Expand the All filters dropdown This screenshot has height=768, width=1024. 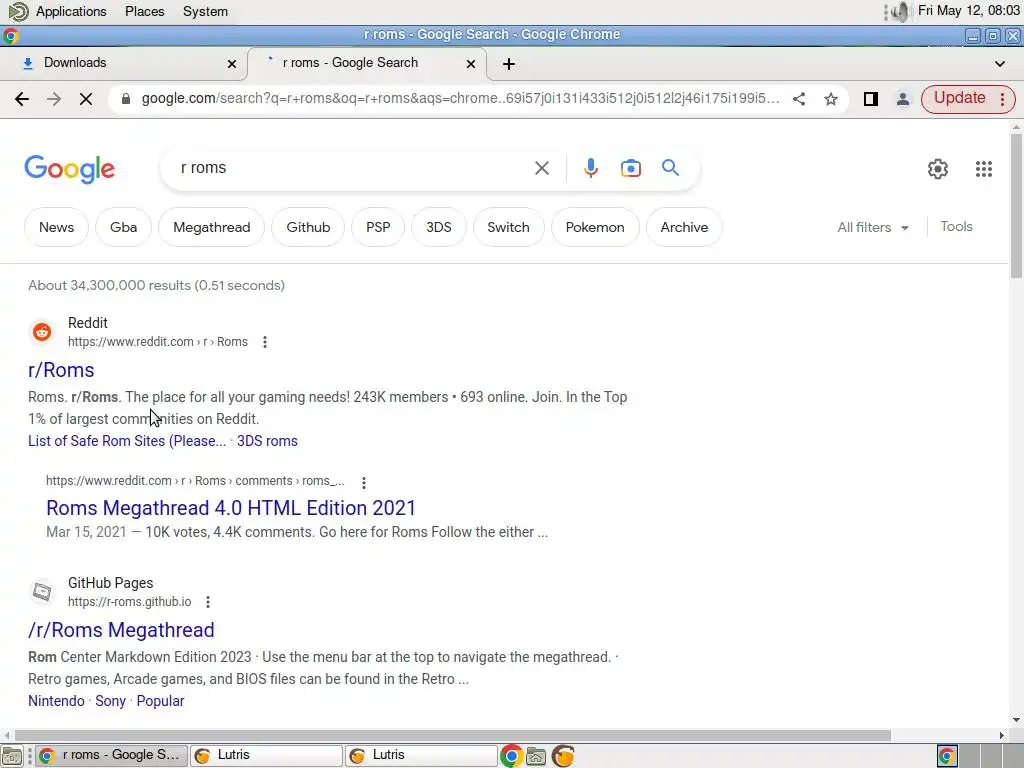pos(873,227)
